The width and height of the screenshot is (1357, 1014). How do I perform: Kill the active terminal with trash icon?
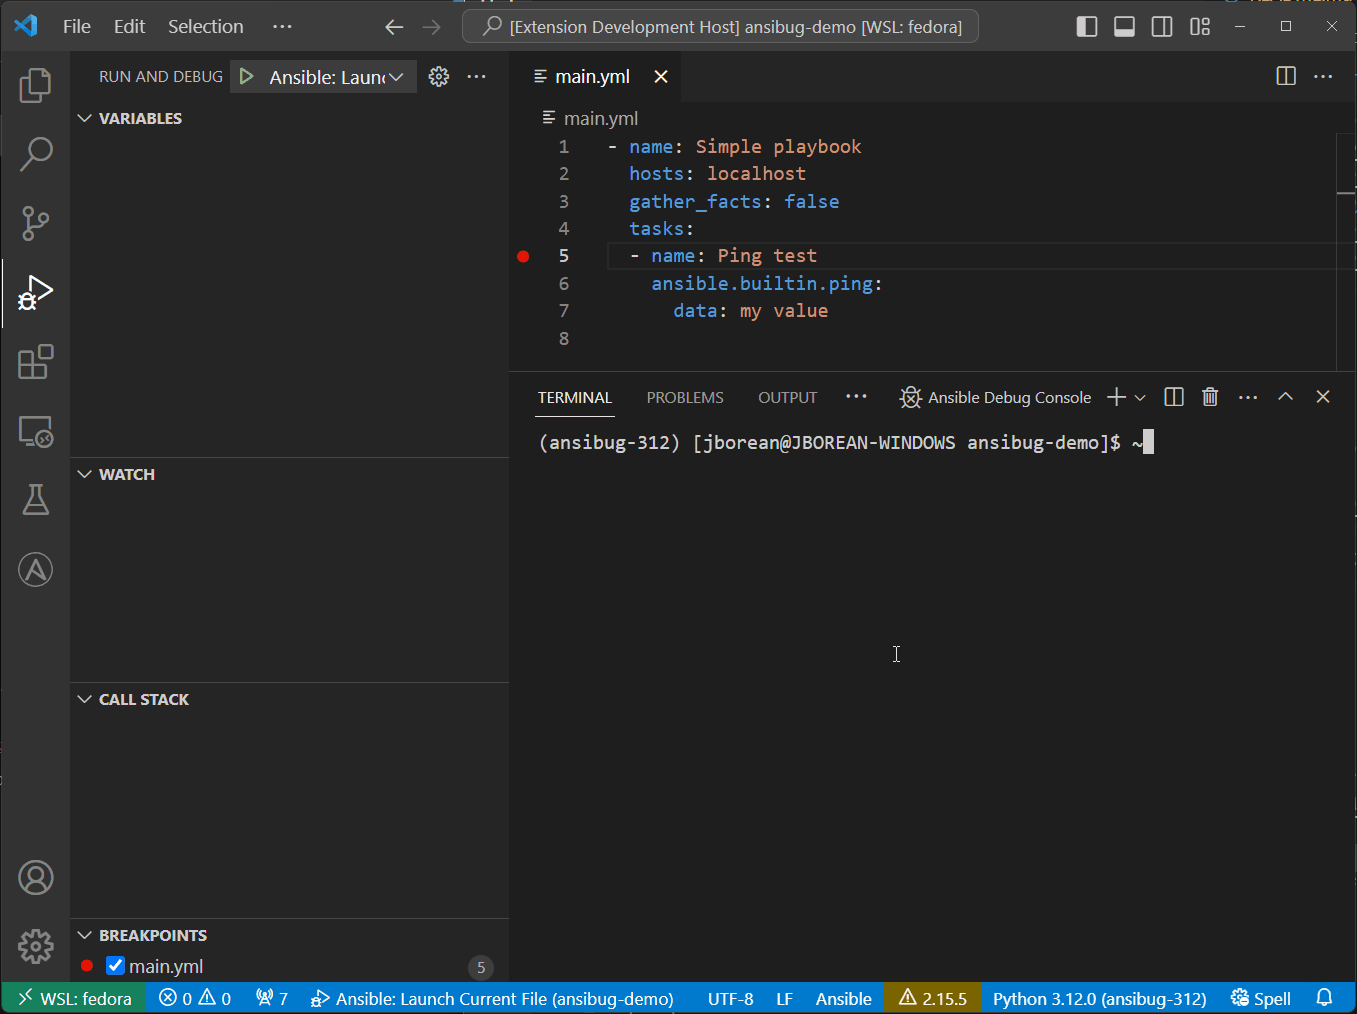click(x=1210, y=397)
